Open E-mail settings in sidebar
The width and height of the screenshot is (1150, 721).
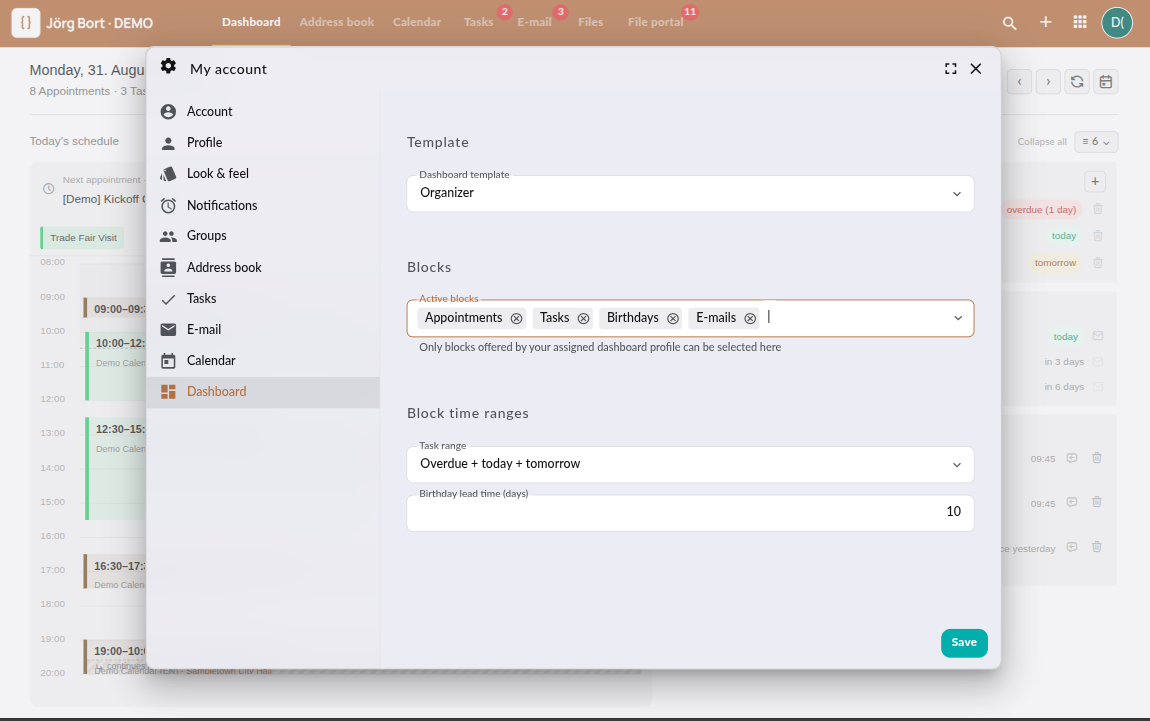pos(263,329)
